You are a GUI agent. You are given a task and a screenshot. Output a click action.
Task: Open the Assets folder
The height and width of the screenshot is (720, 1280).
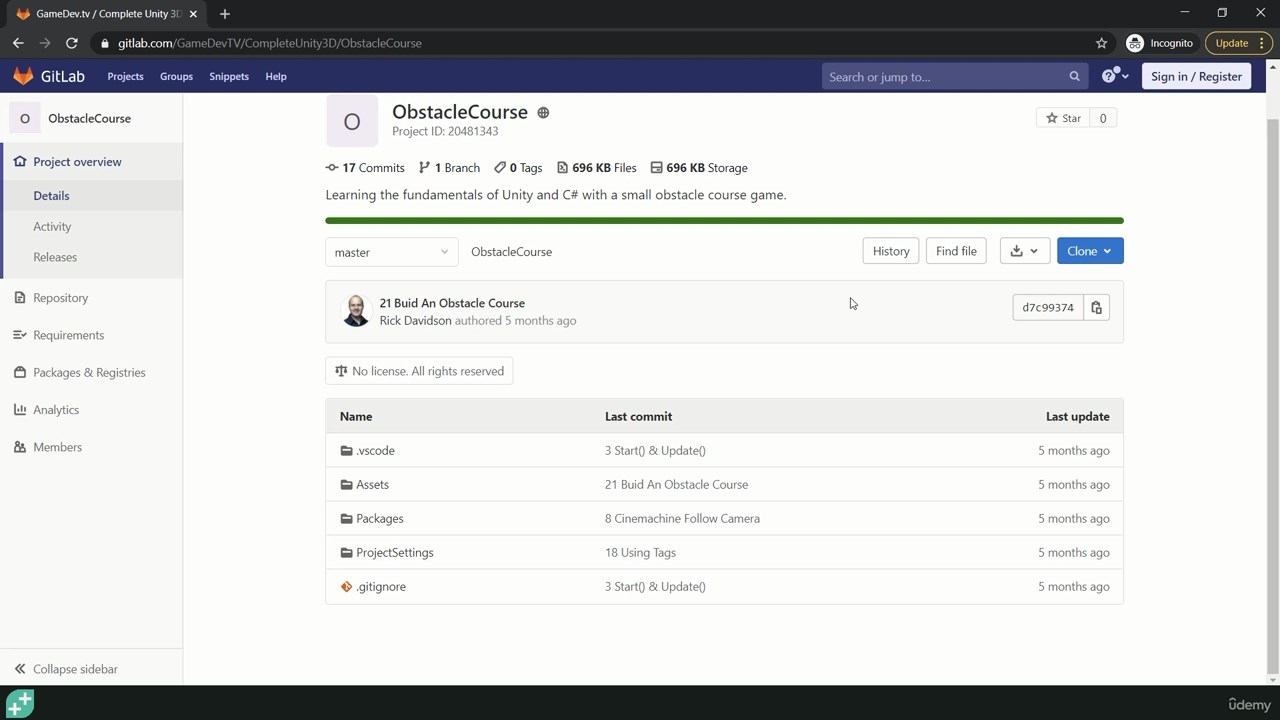[372, 484]
